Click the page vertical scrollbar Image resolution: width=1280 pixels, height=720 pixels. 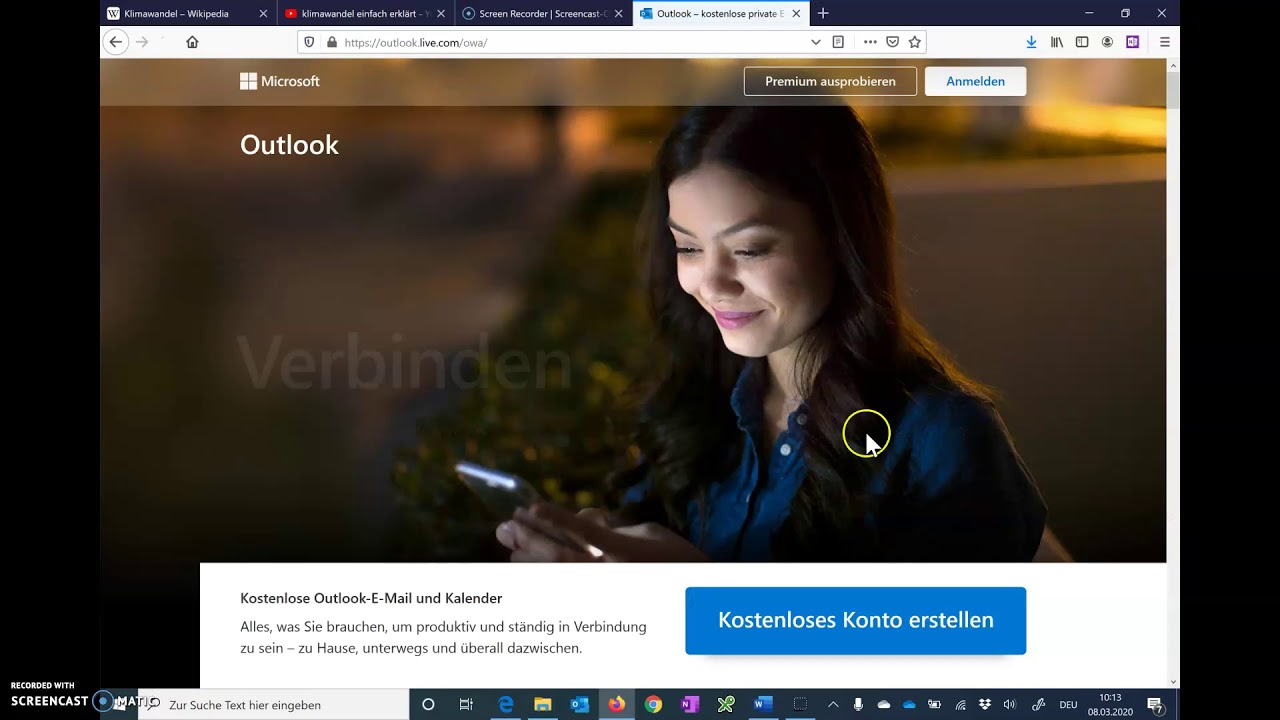click(x=1173, y=92)
